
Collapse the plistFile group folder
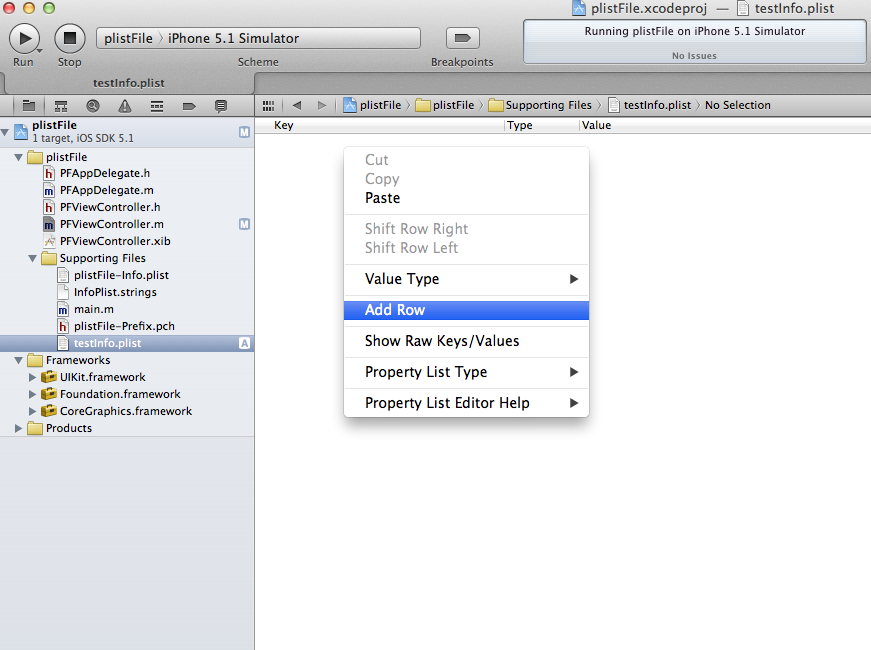click(x=19, y=157)
